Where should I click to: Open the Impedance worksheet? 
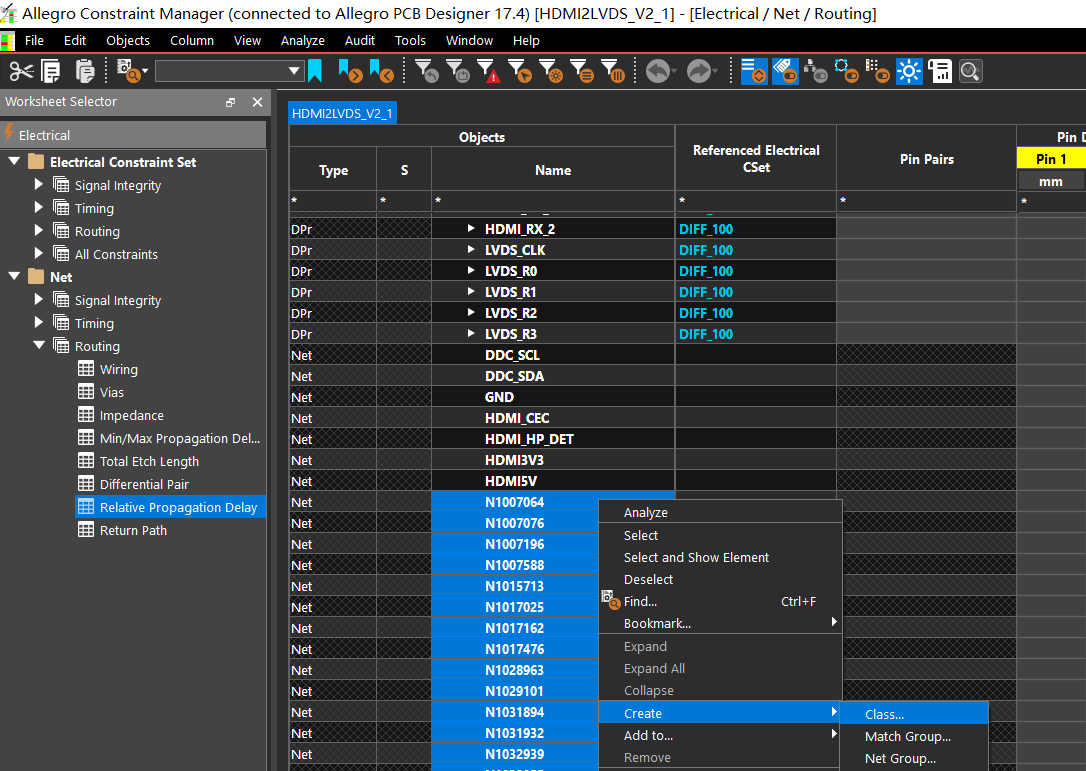132,415
